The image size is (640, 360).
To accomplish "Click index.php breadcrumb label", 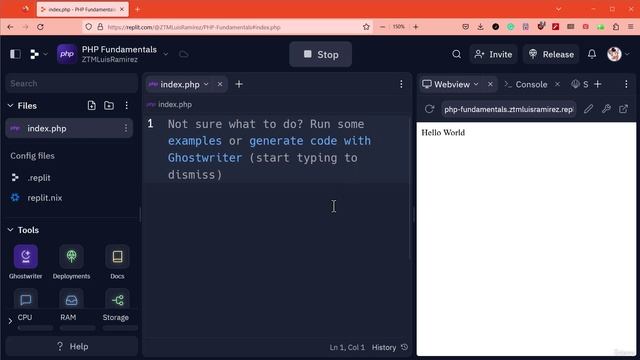I will click(175, 104).
